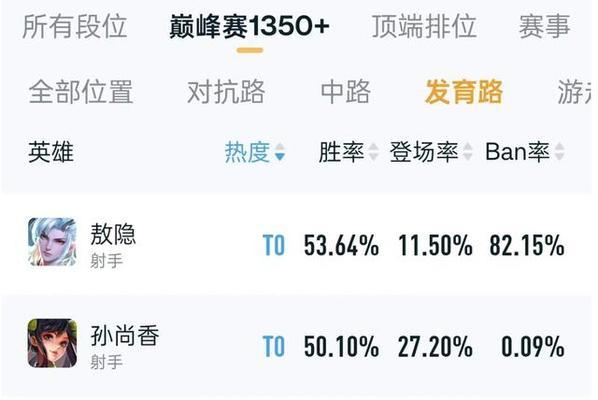Click 孙尚香 hero name
The image size is (598, 400).
125,335
